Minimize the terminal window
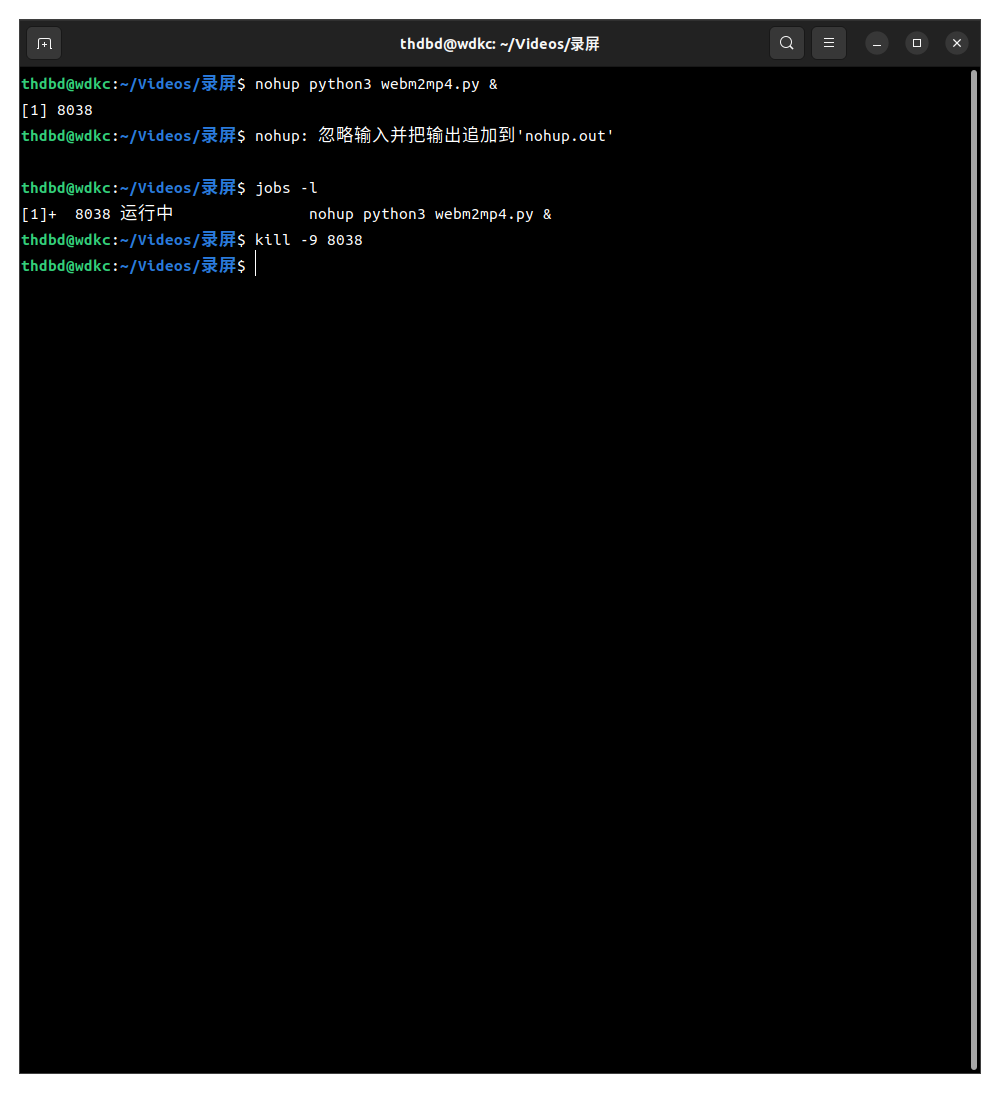Image resolution: width=1000 pixels, height=1093 pixels. click(877, 44)
